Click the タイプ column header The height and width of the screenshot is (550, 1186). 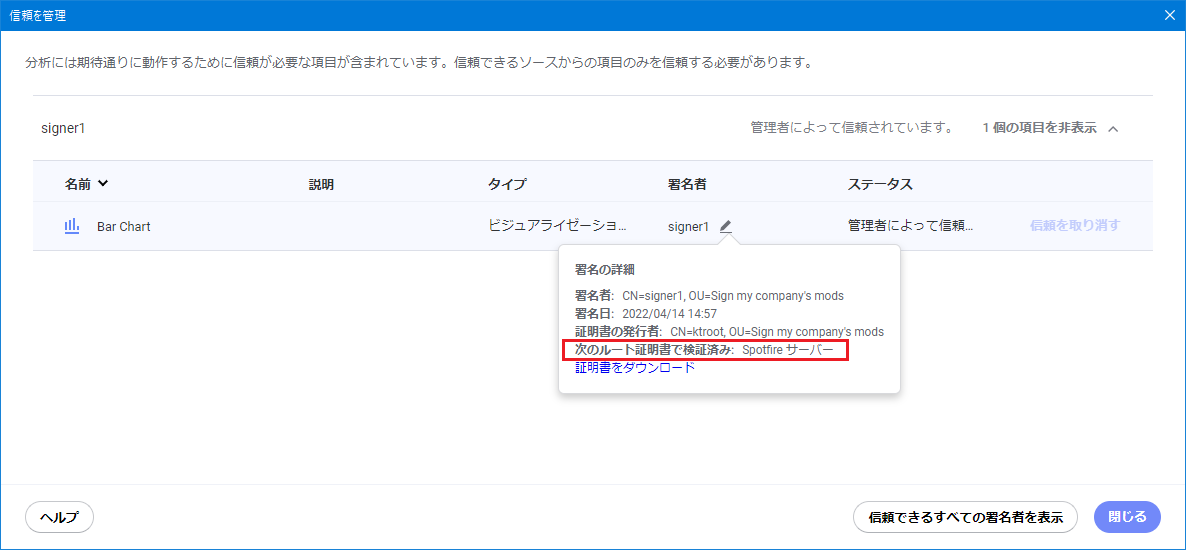pos(507,184)
